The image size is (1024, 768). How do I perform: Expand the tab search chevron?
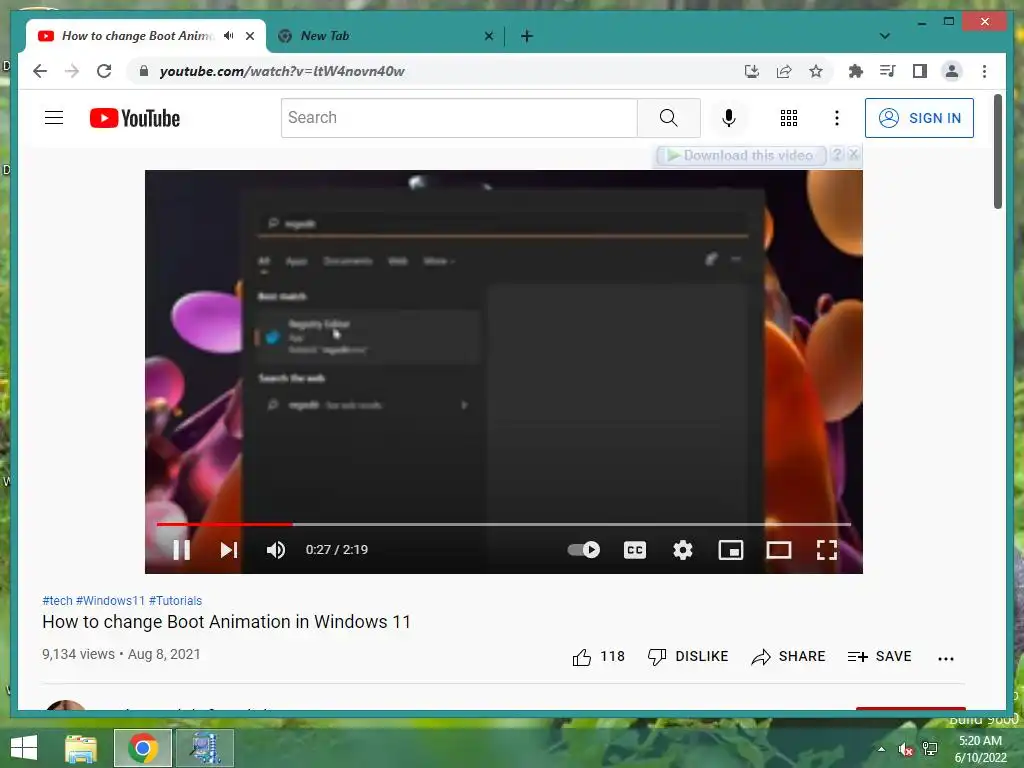[x=885, y=36]
